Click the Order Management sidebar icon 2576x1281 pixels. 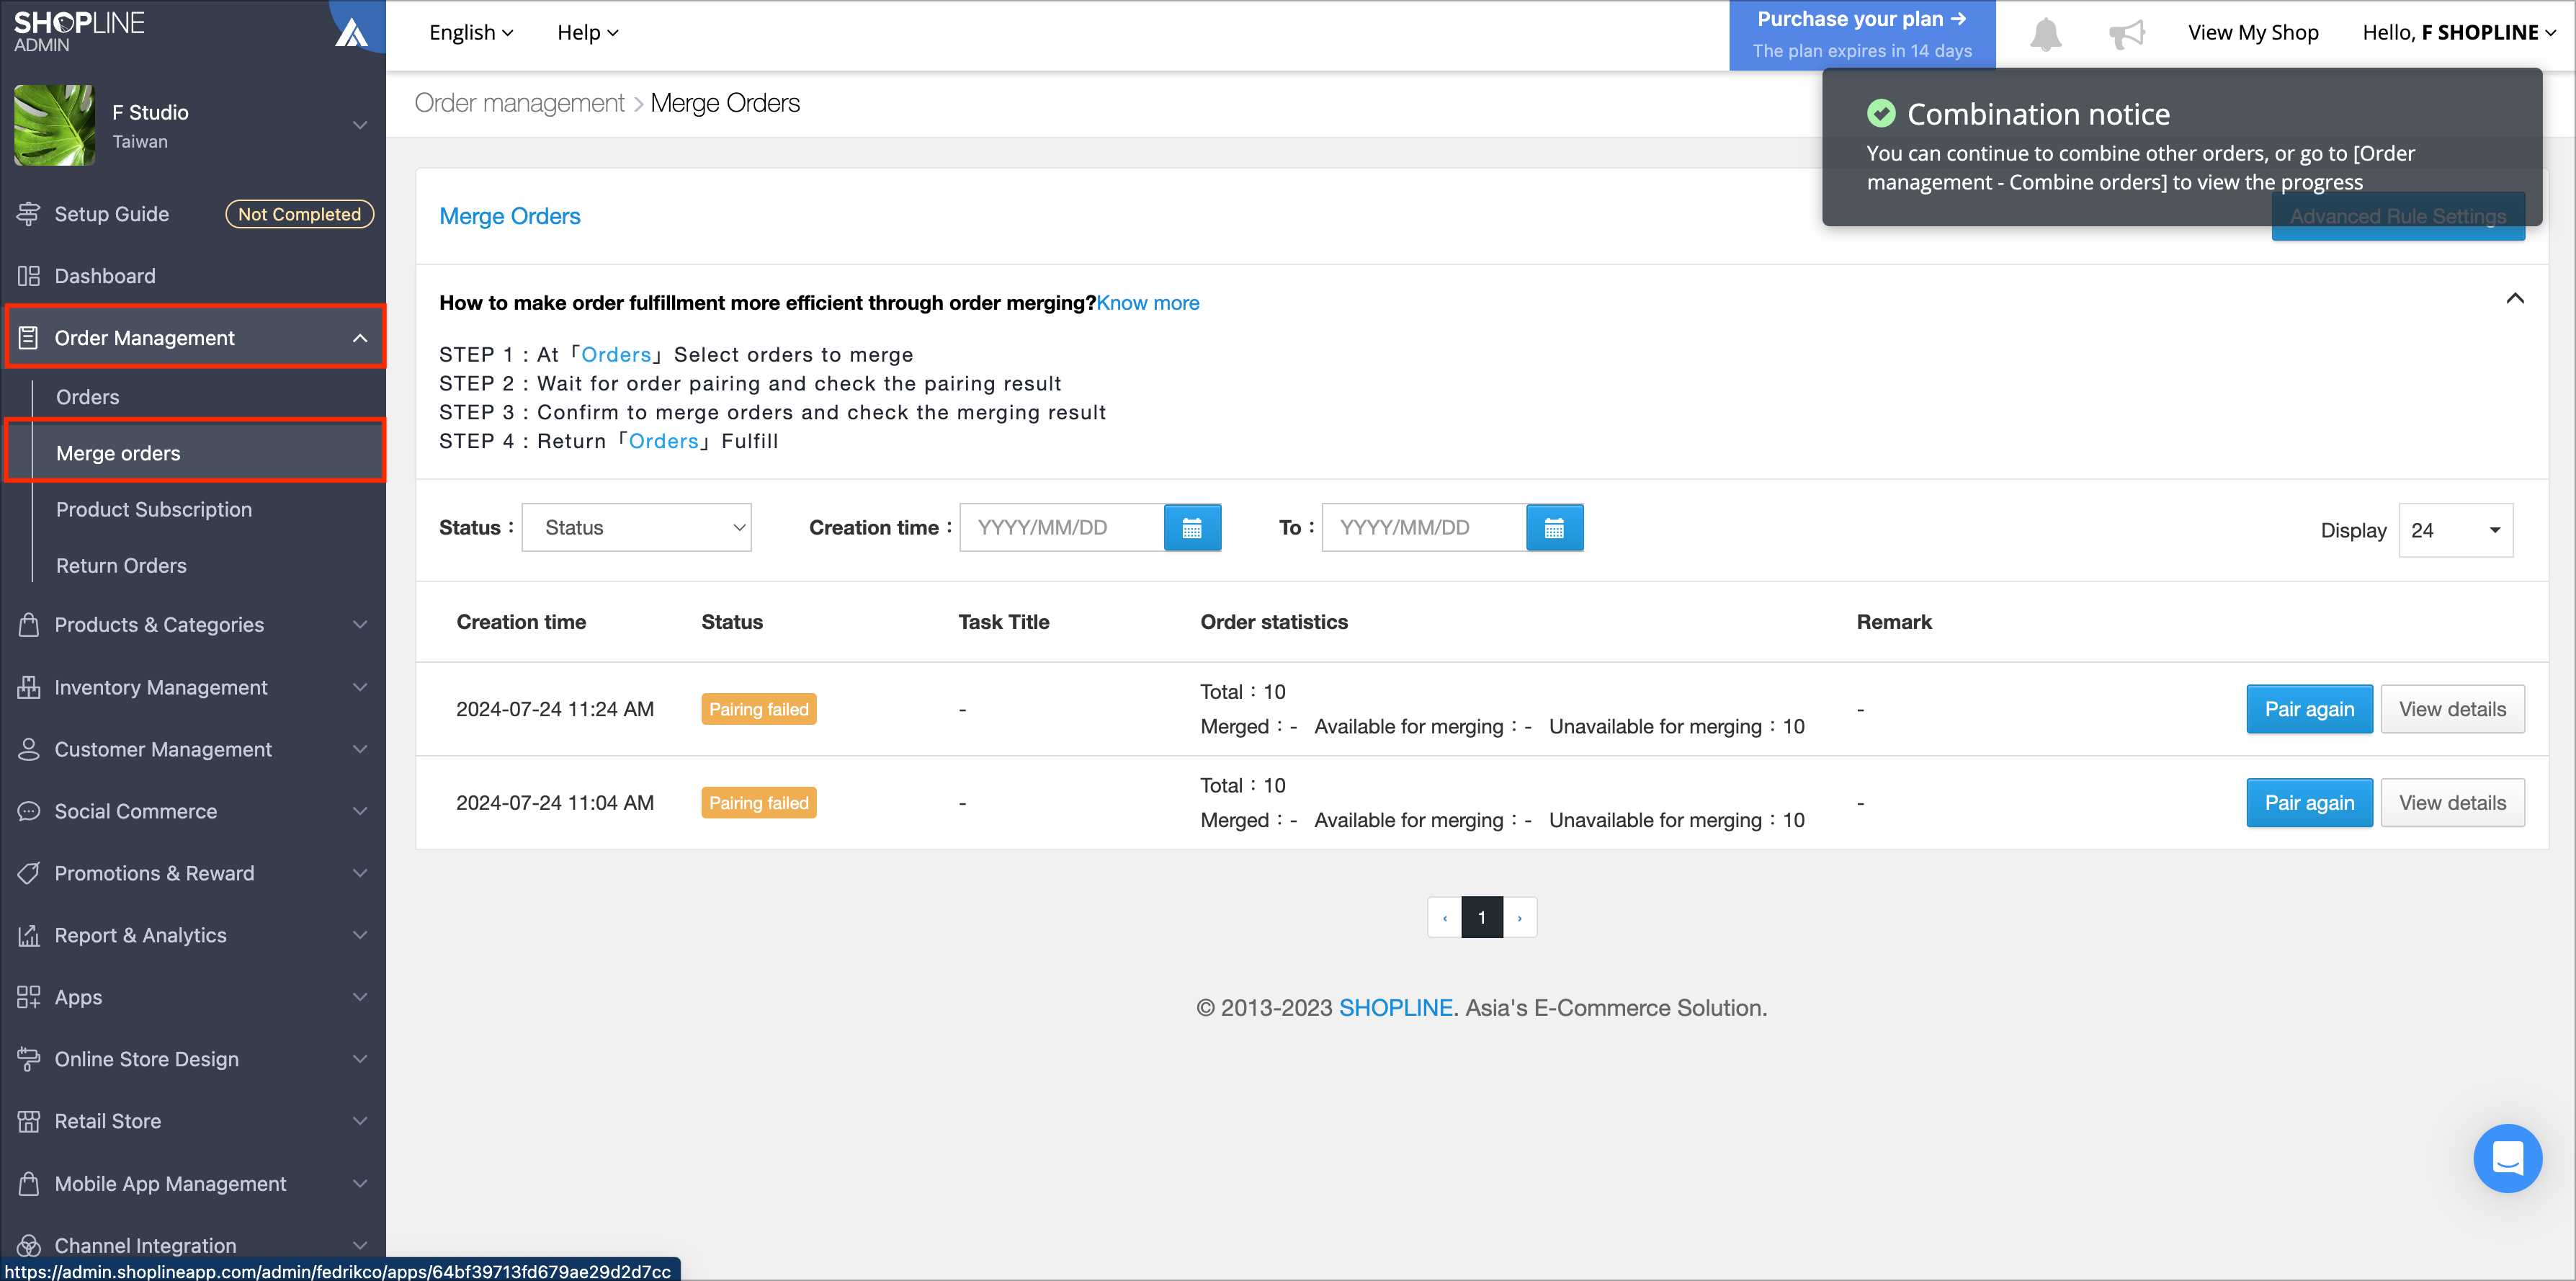pos(29,338)
